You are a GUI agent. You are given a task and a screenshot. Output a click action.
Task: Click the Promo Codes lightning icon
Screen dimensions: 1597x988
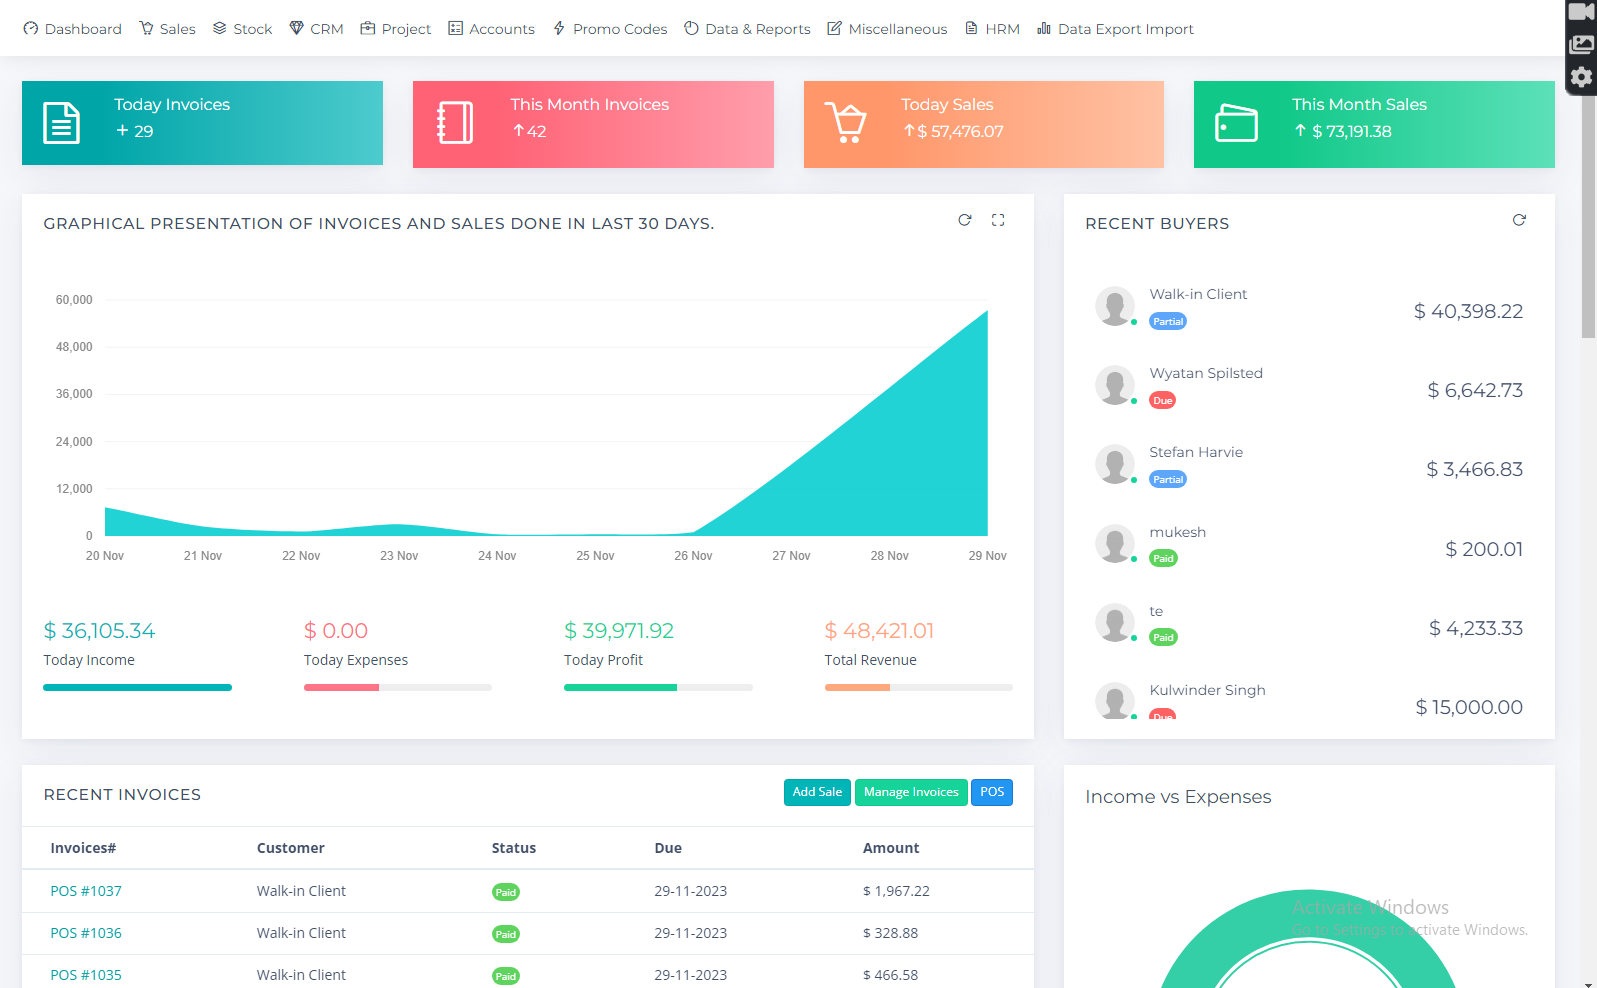559,29
